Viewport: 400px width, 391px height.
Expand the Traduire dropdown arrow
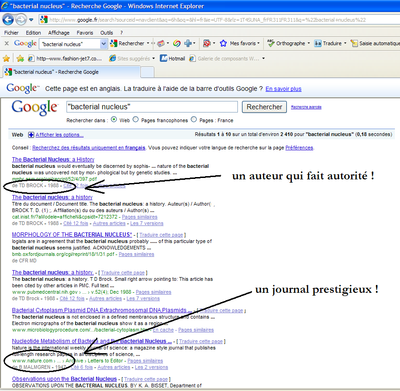[x=345, y=43]
